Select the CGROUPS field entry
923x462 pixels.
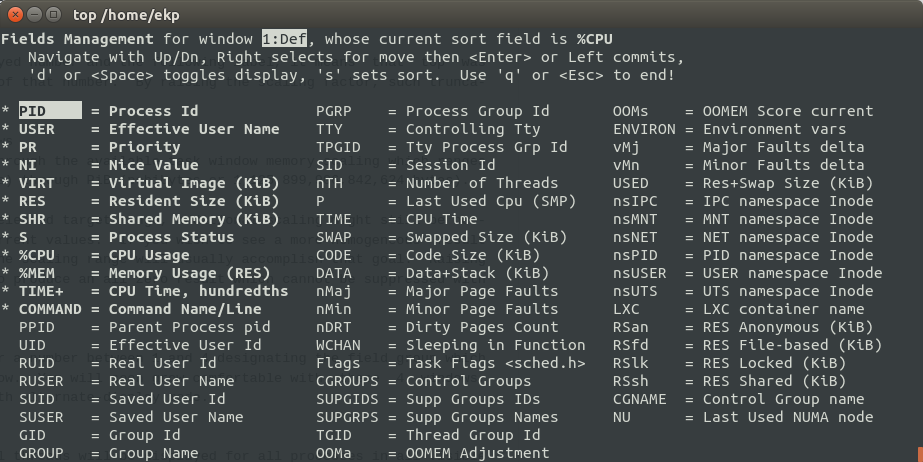[423, 381]
